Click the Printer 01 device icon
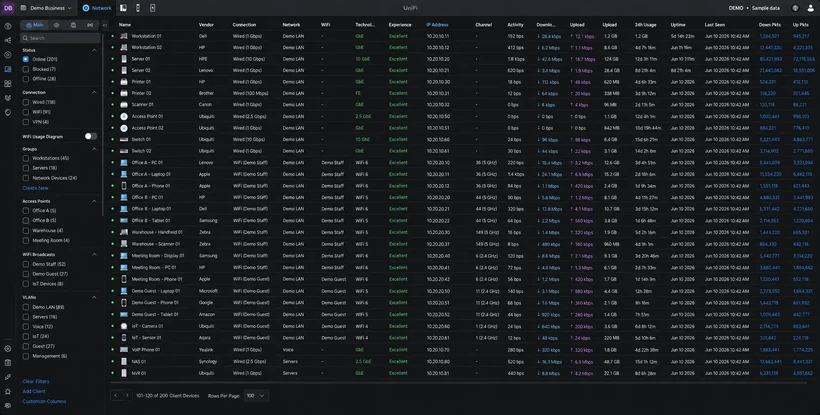The width and height of the screenshot is (820, 415). tap(124, 82)
